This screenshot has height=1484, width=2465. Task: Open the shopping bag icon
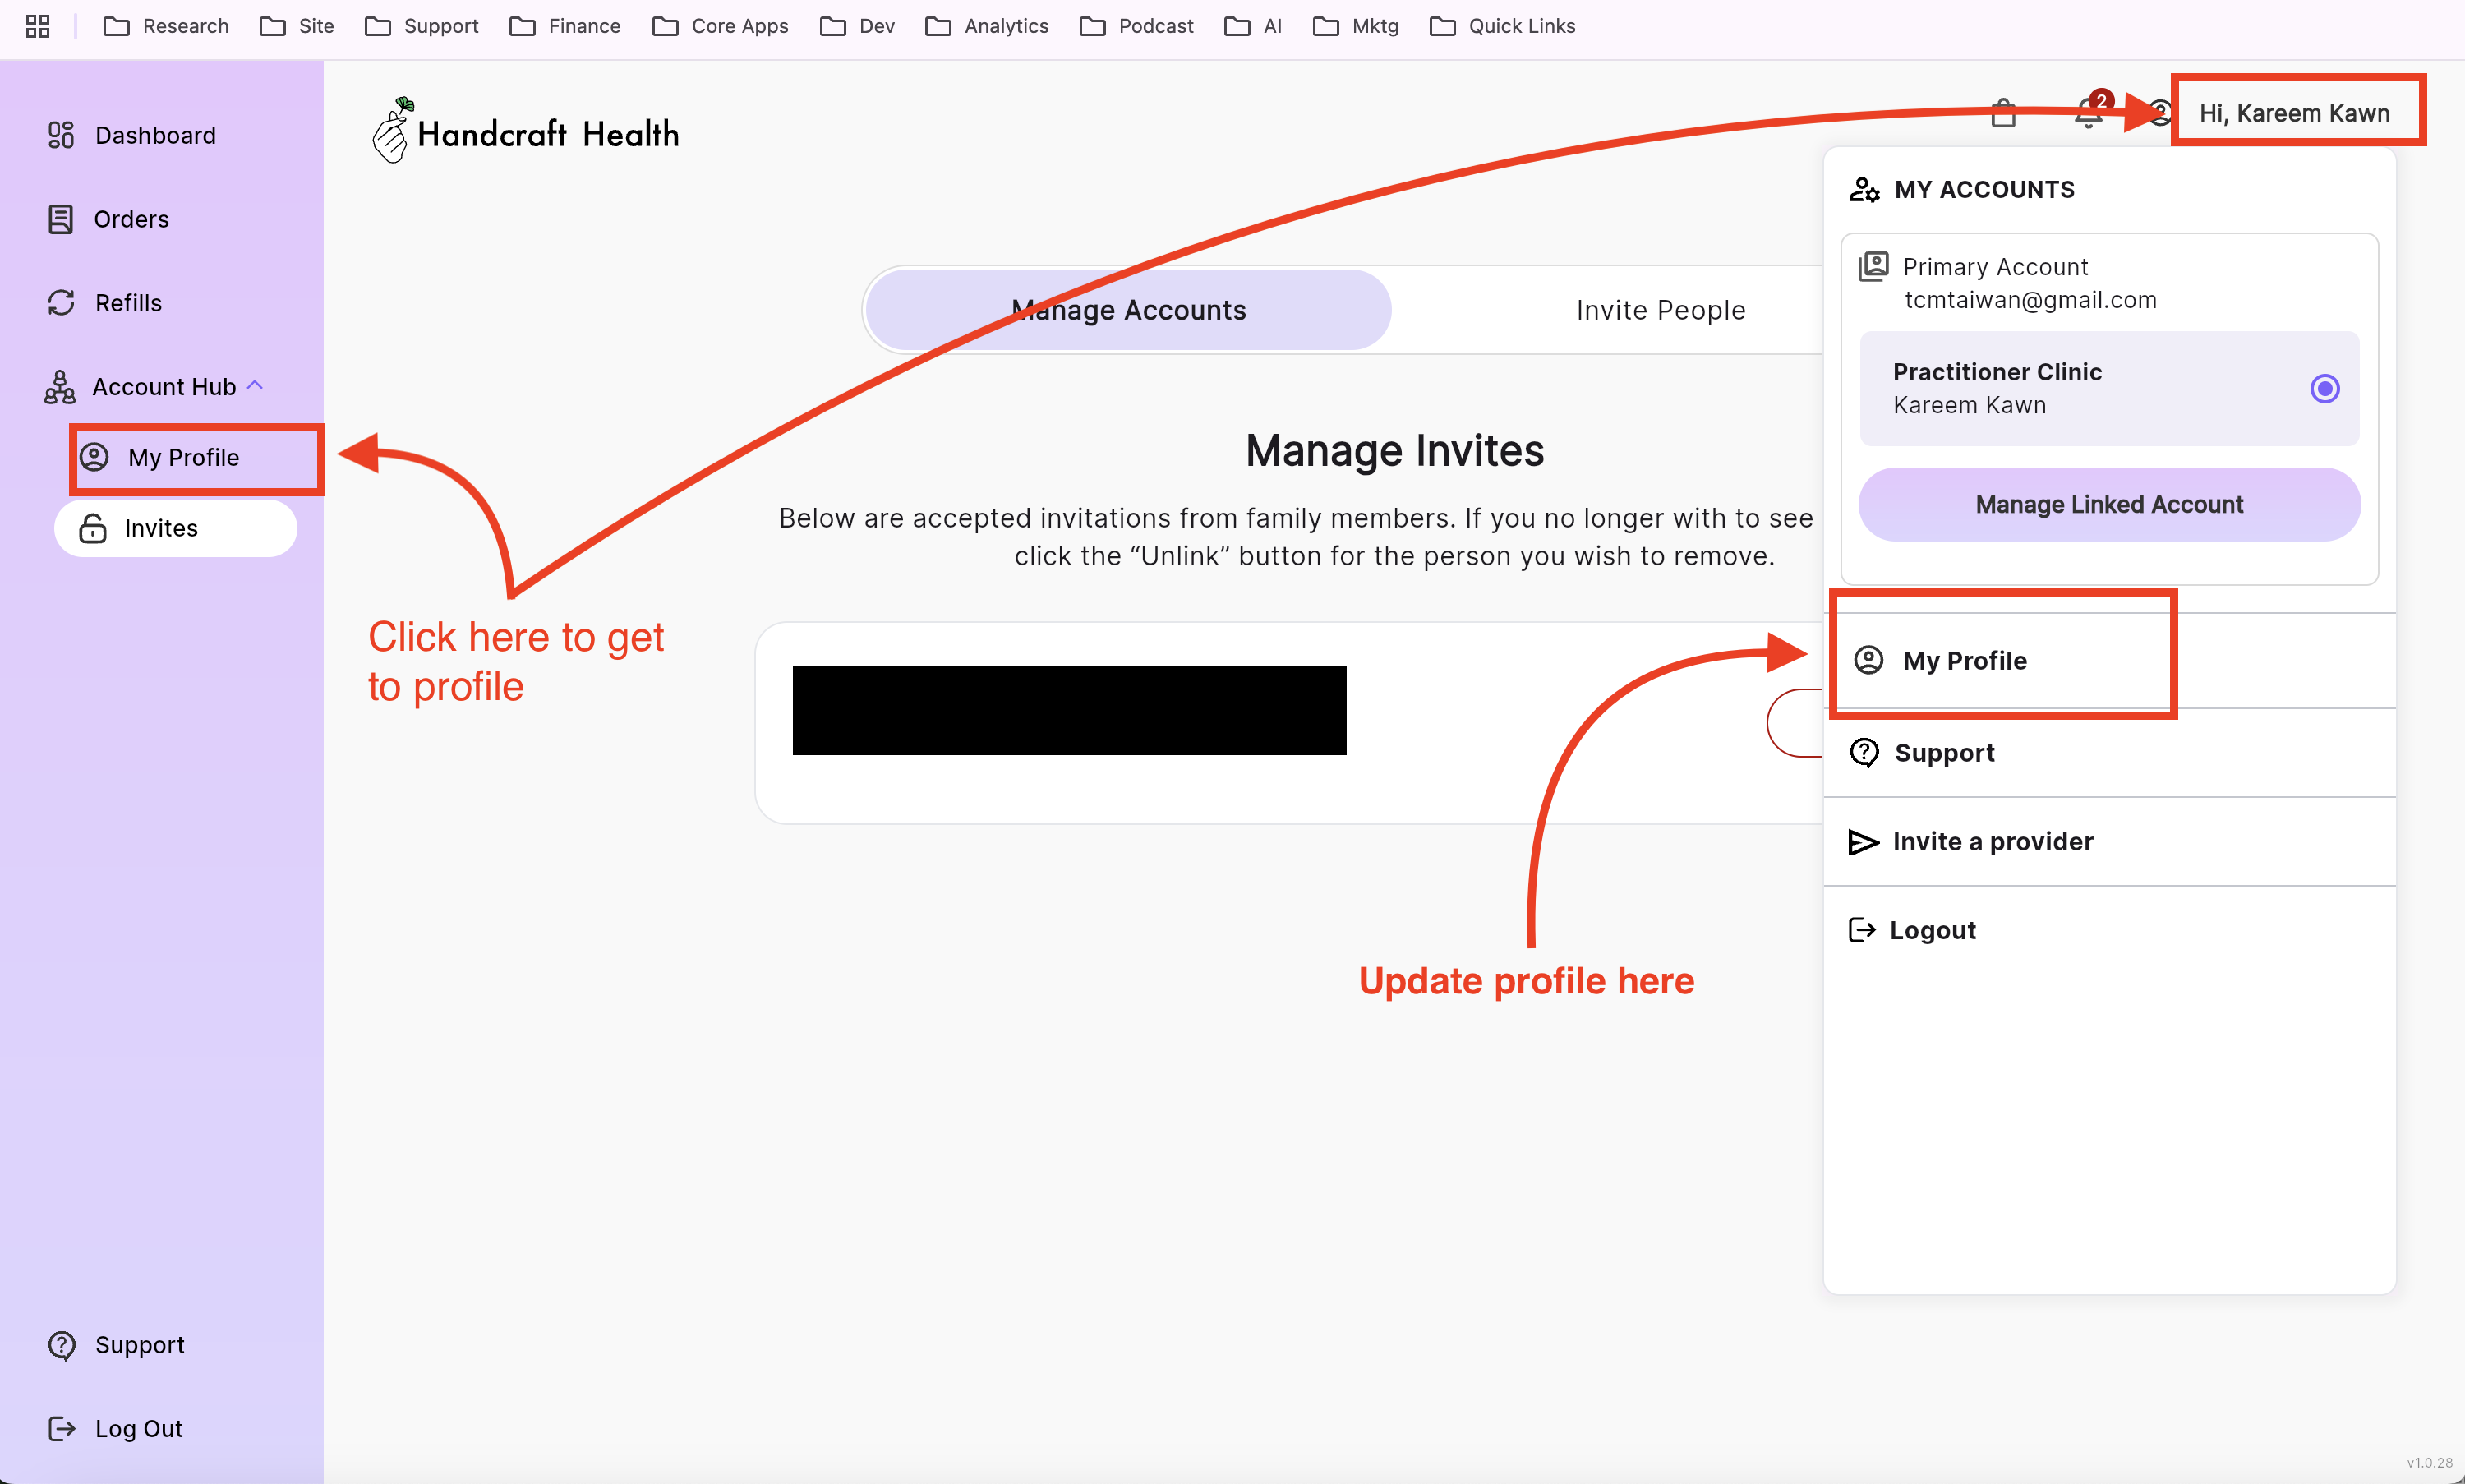(x=2003, y=114)
